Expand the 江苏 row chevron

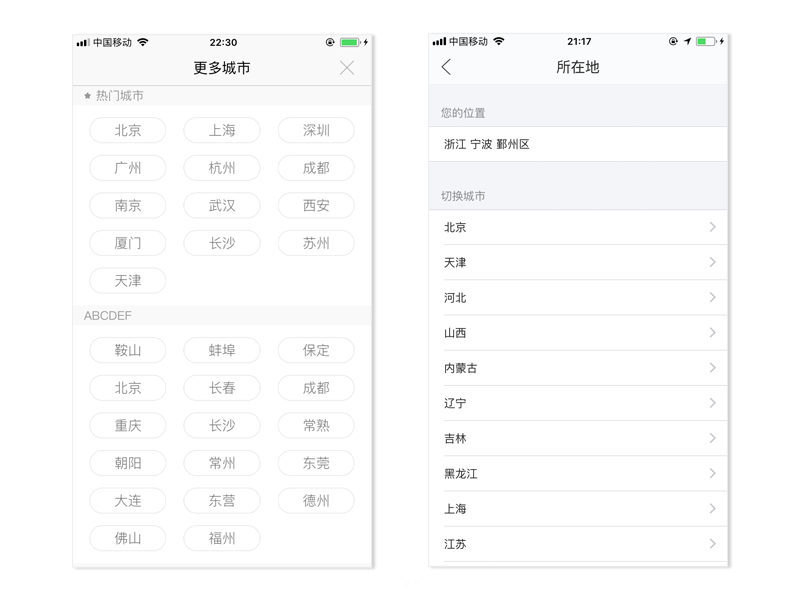712,544
